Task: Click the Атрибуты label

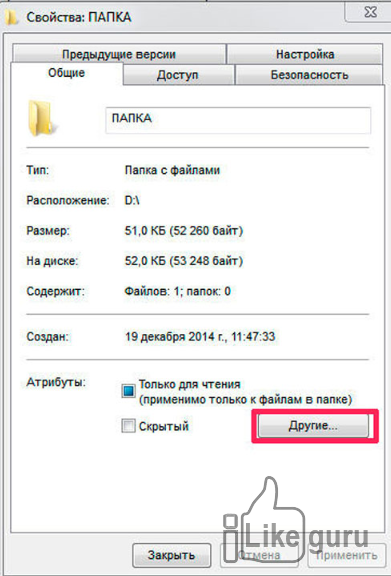Action: pyautogui.click(x=56, y=382)
